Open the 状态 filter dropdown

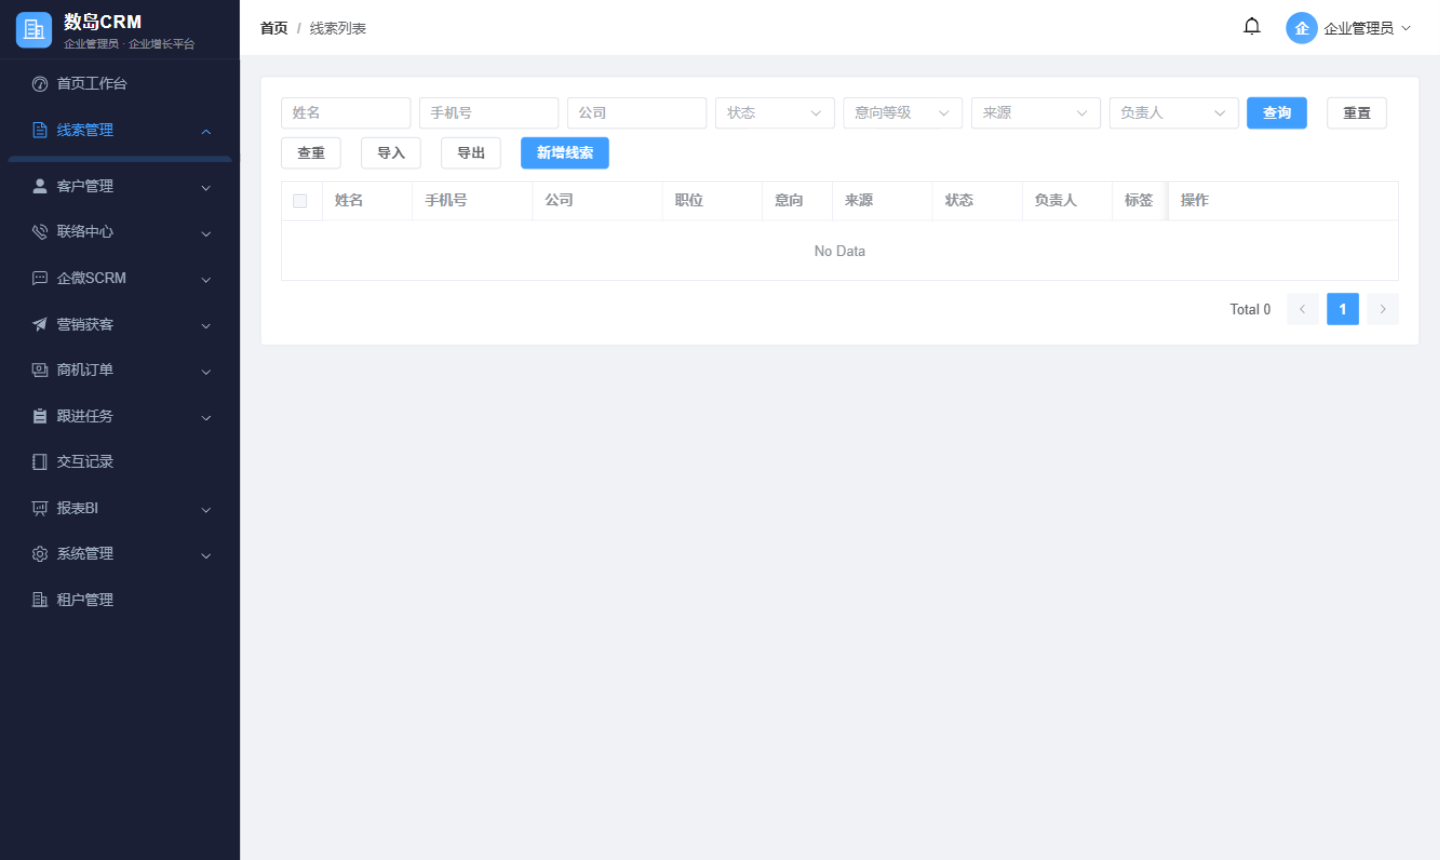(x=775, y=113)
